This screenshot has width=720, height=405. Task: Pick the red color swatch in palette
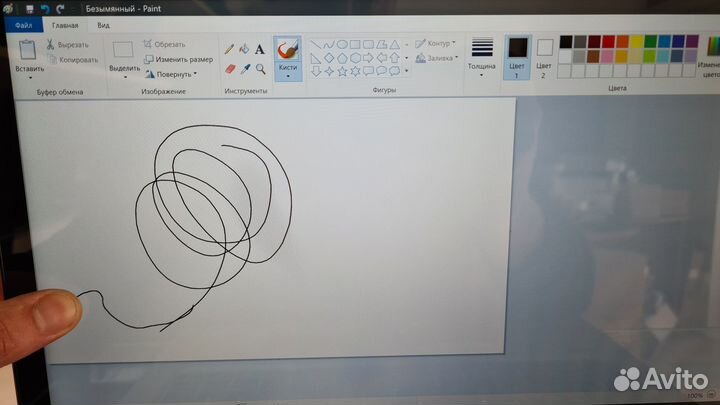click(609, 43)
